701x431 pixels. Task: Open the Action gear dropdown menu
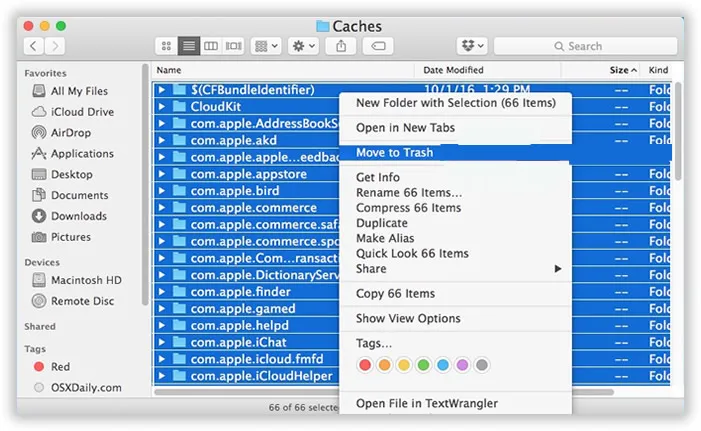point(301,46)
